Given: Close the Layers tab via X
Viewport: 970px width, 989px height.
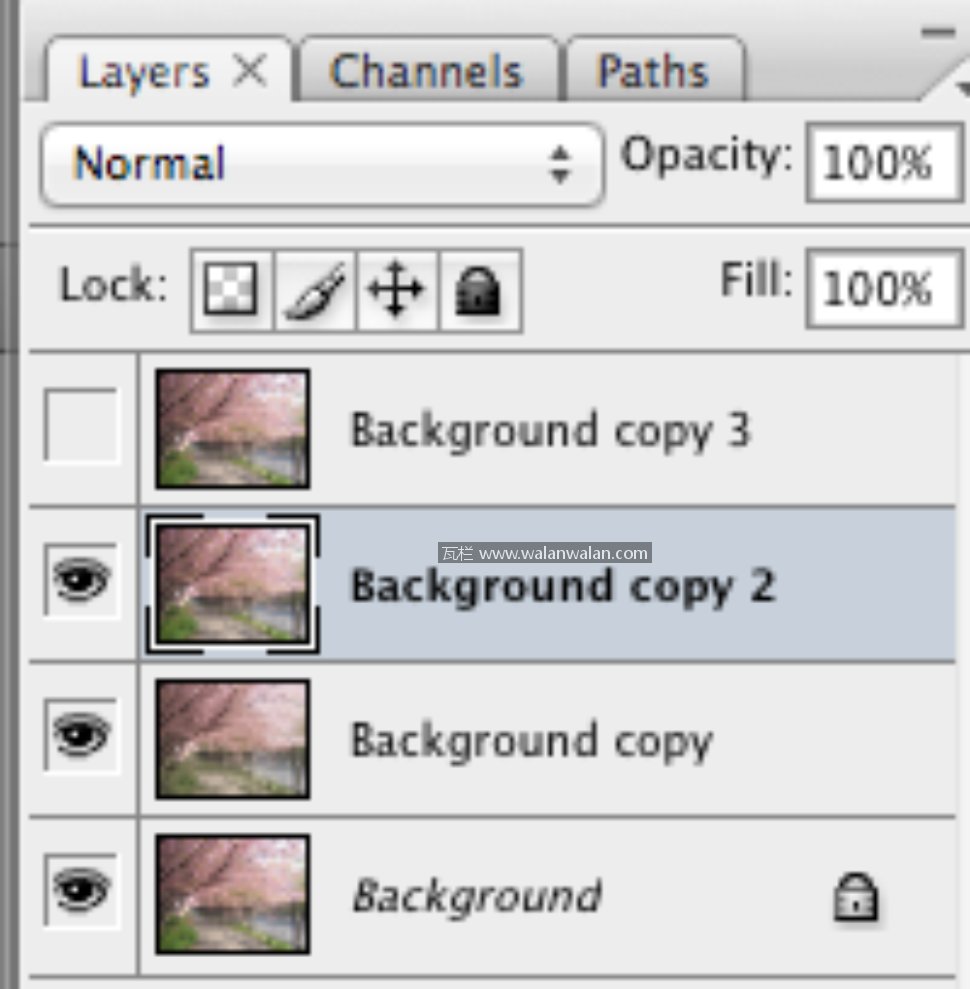Looking at the screenshot, I should [249, 71].
